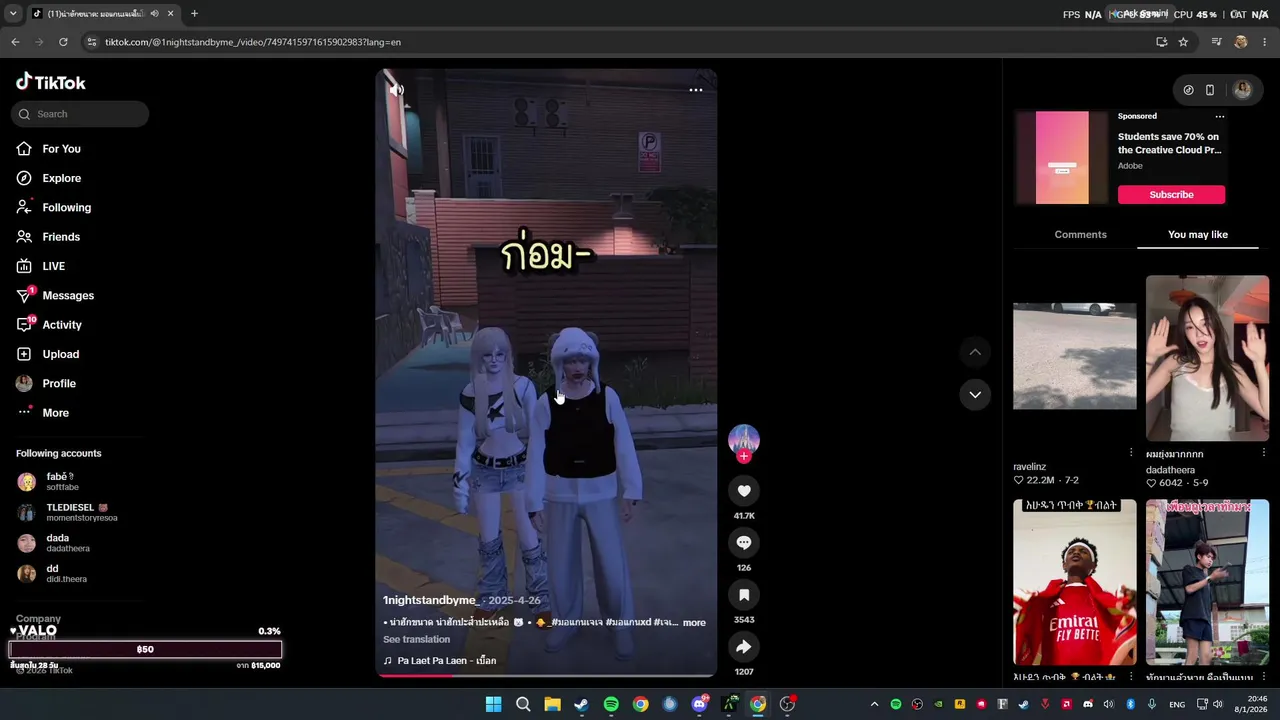1280x720 pixels.
Task: Open the Arsenal jersey video thumbnail
Action: [1075, 582]
